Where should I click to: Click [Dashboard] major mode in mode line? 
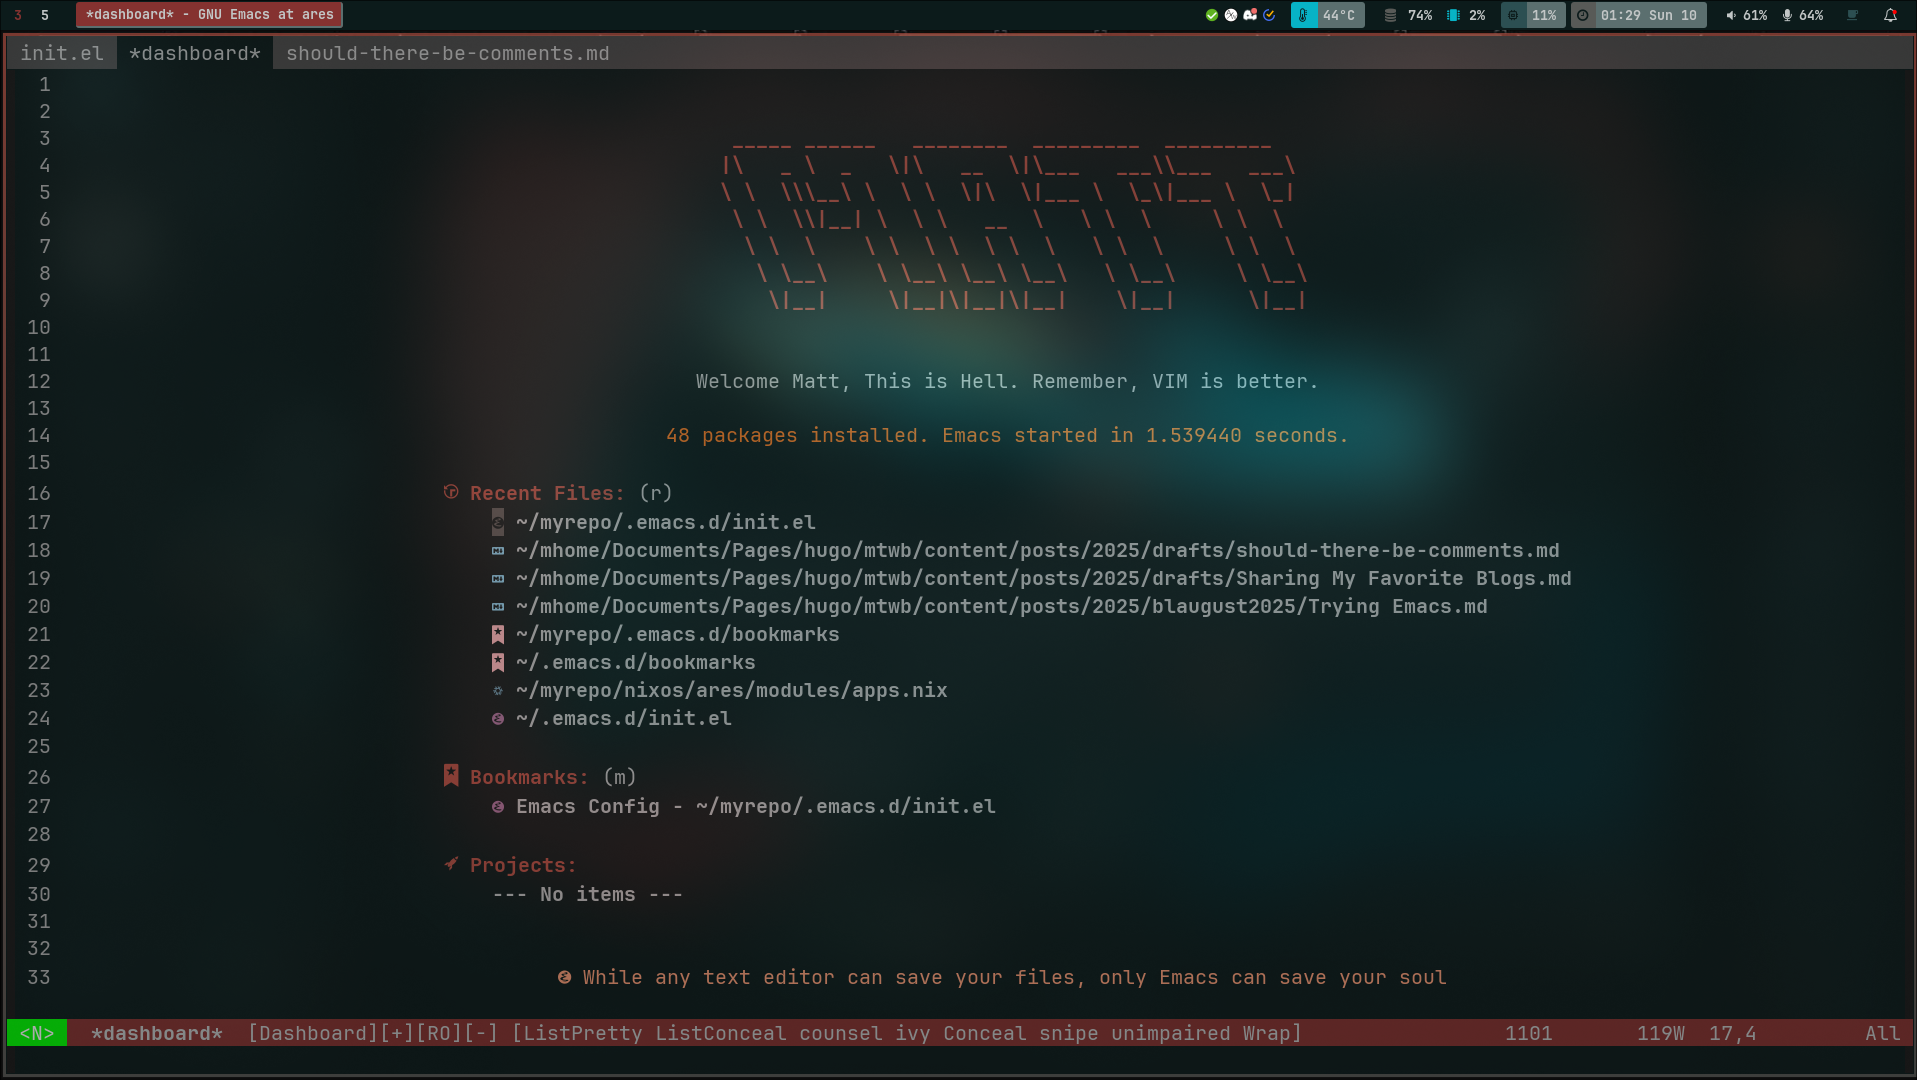point(313,1033)
